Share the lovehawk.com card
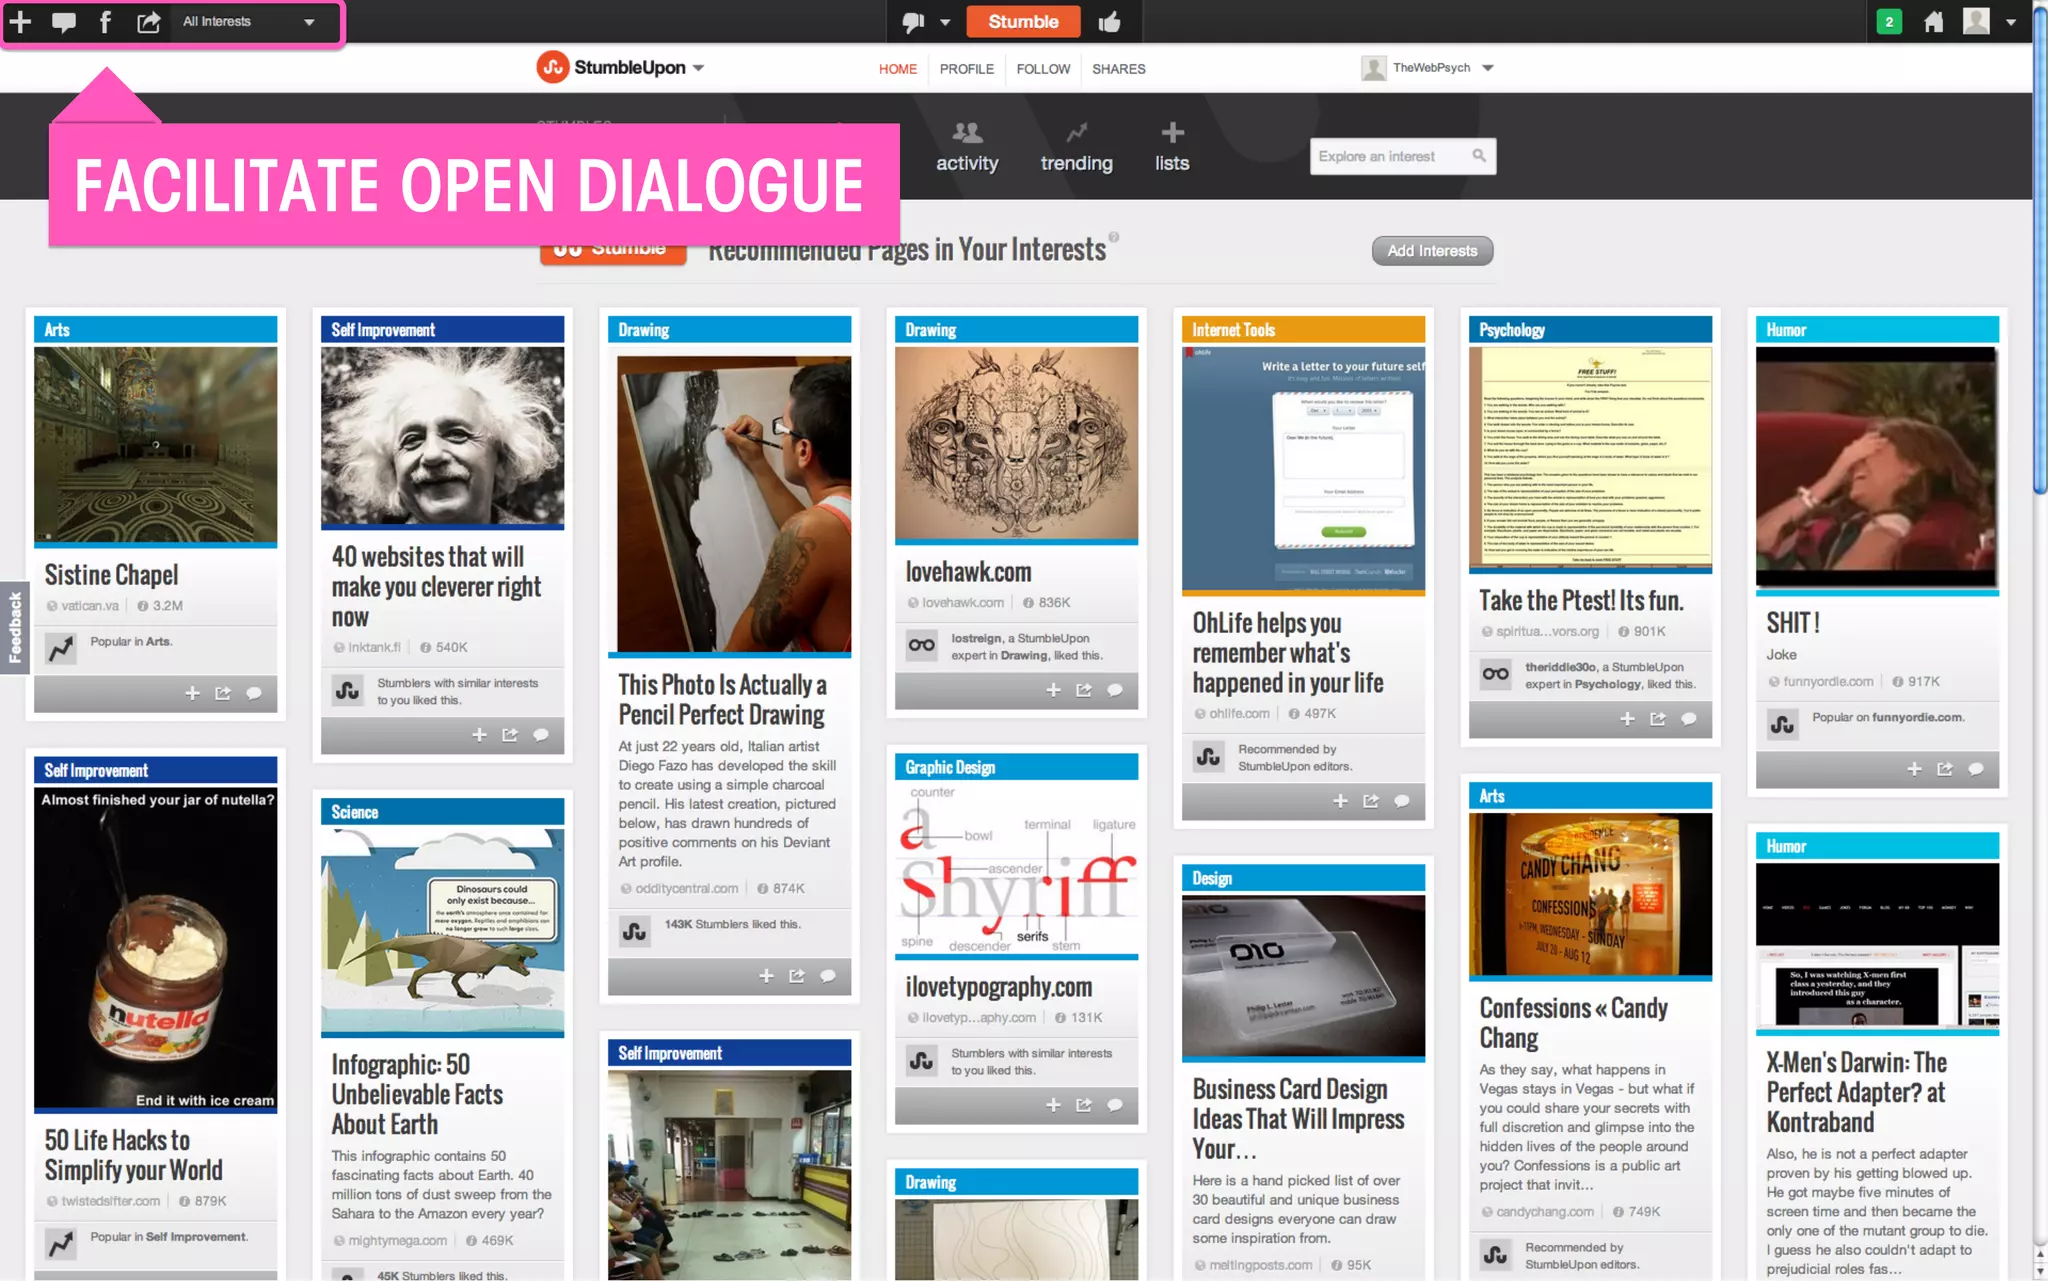Viewport: 2048px width, 1281px height. pos(1084,690)
